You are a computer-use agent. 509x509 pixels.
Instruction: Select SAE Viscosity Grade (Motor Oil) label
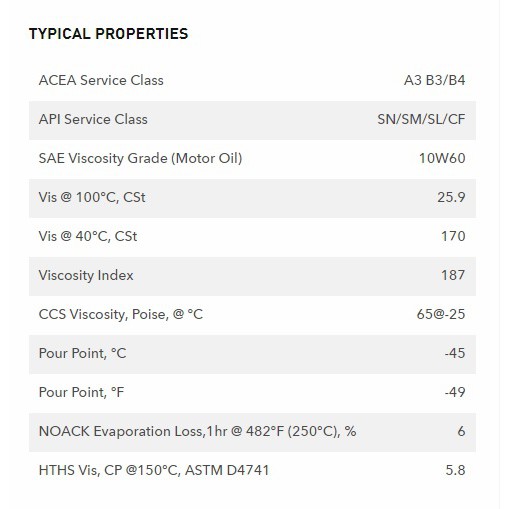140,158
